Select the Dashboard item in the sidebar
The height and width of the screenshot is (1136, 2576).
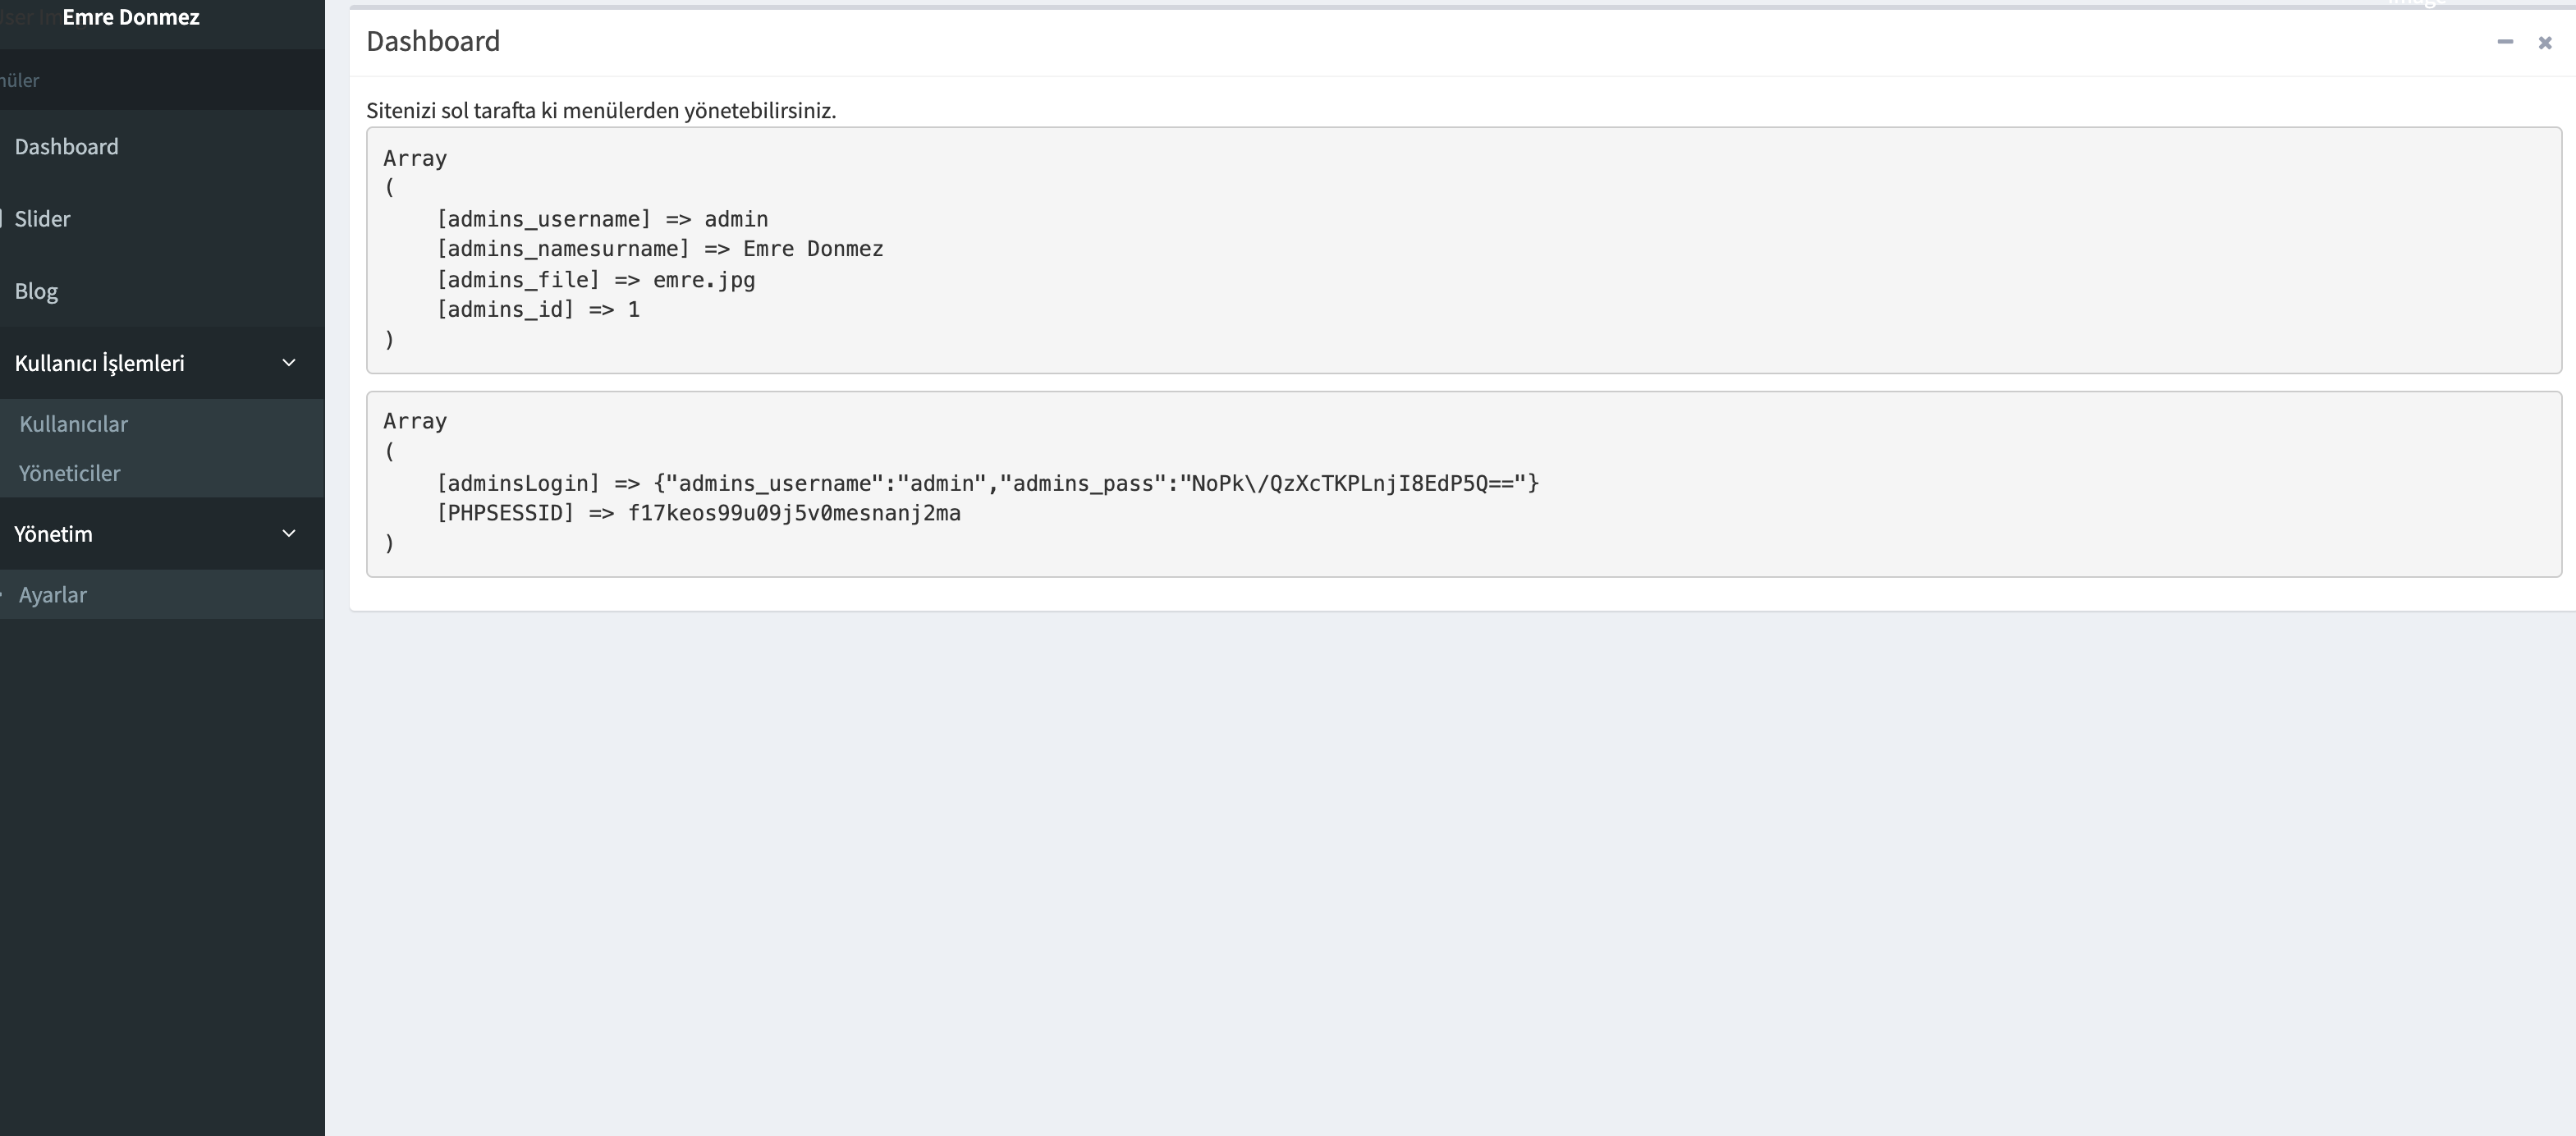tap(66, 146)
